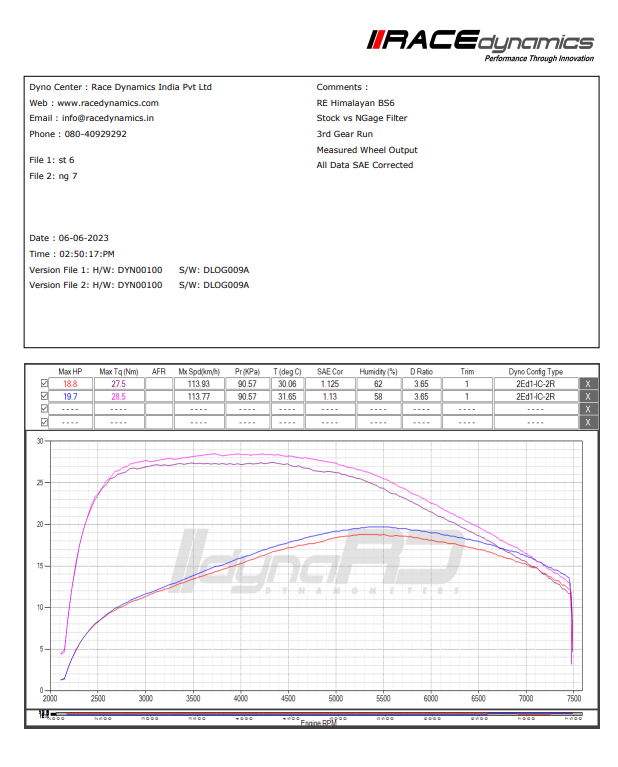The image size is (618, 767).
Task: Remove the 18.8 HP run with its X button
Action: 589,383
